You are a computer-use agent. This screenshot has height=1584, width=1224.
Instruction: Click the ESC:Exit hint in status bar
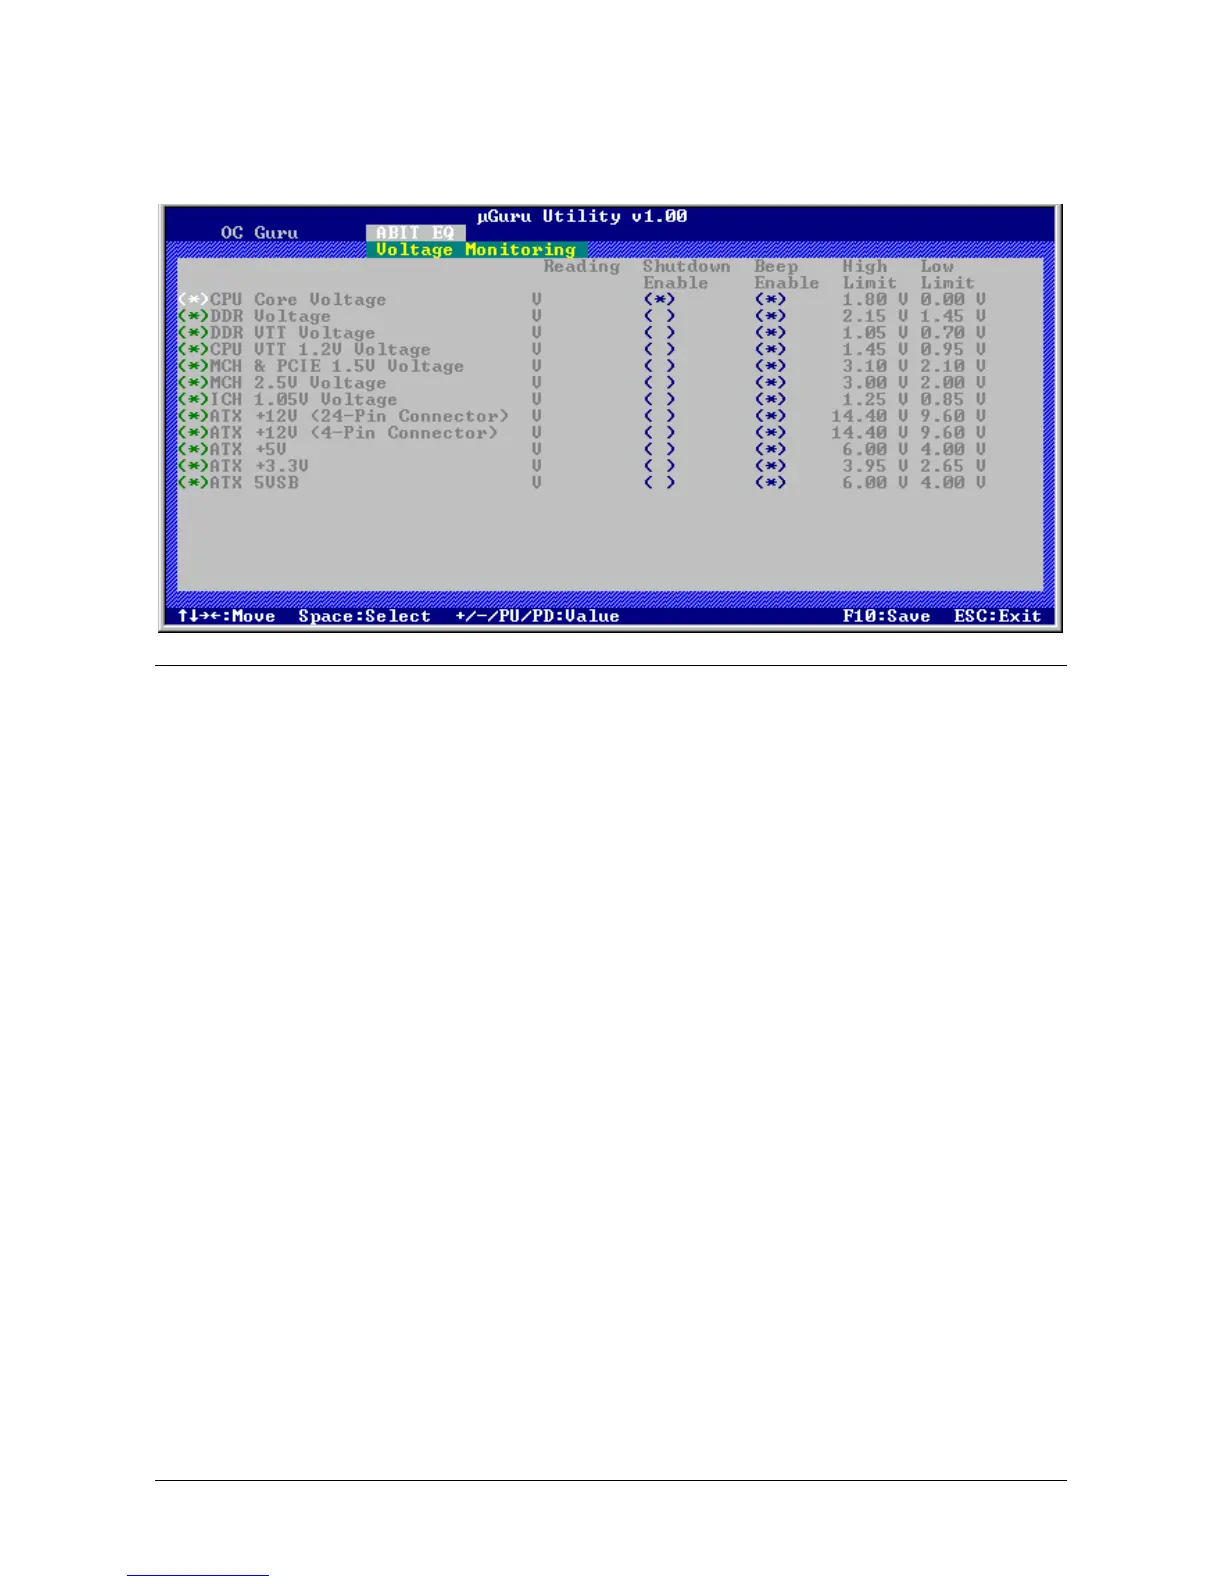click(x=998, y=616)
